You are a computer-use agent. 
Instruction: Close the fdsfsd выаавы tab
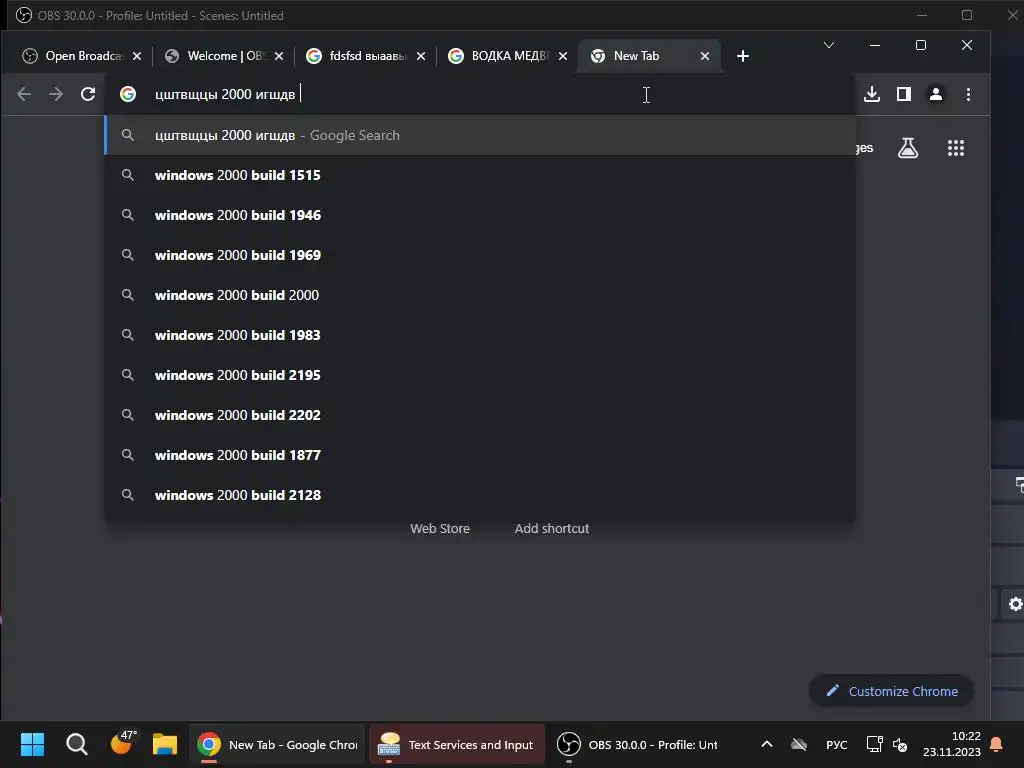tap(421, 56)
